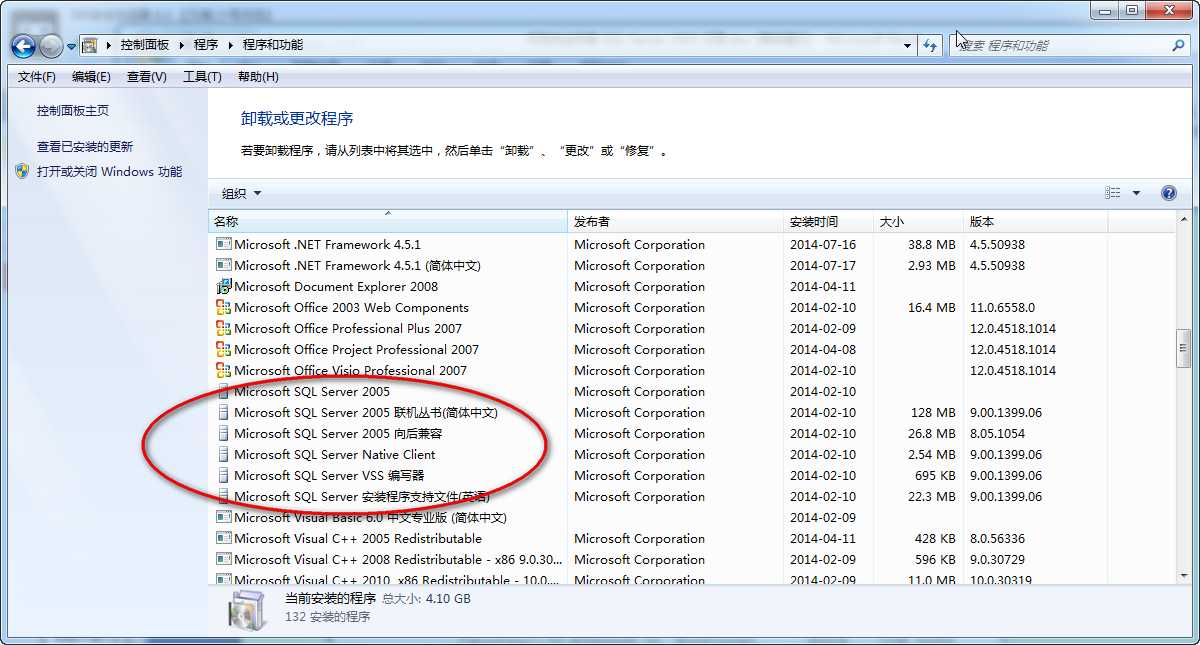This screenshot has height=645, width=1200.
Task: Click the Microsoft Office 2003 Web Components icon
Action: tap(225, 307)
